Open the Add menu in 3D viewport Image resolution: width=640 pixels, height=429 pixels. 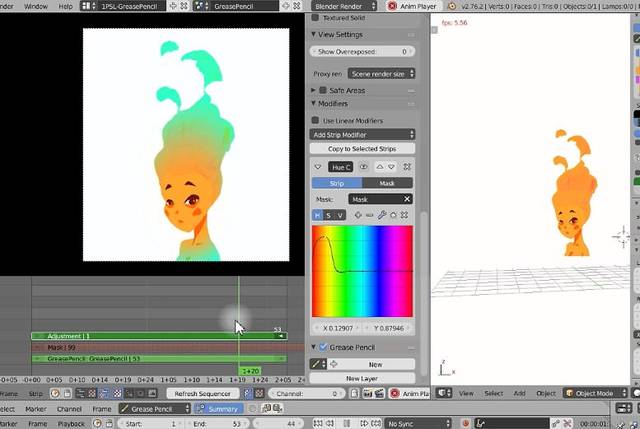pyautogui.click(x=519, y=393)
